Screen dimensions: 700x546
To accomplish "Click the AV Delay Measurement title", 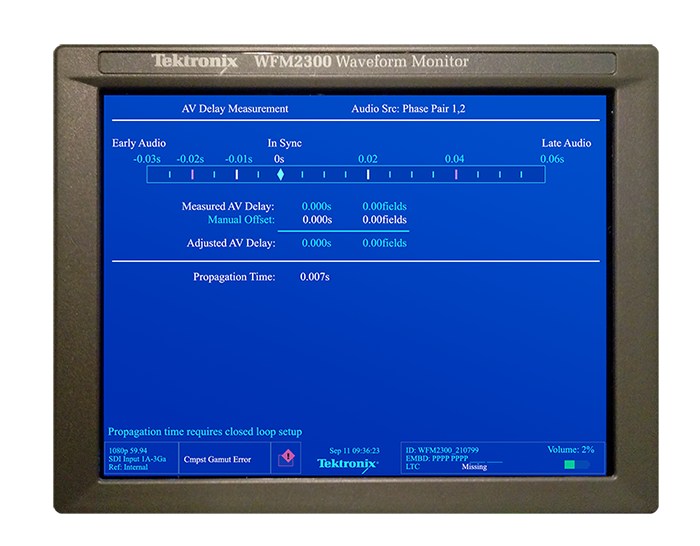I will [235, 108].
